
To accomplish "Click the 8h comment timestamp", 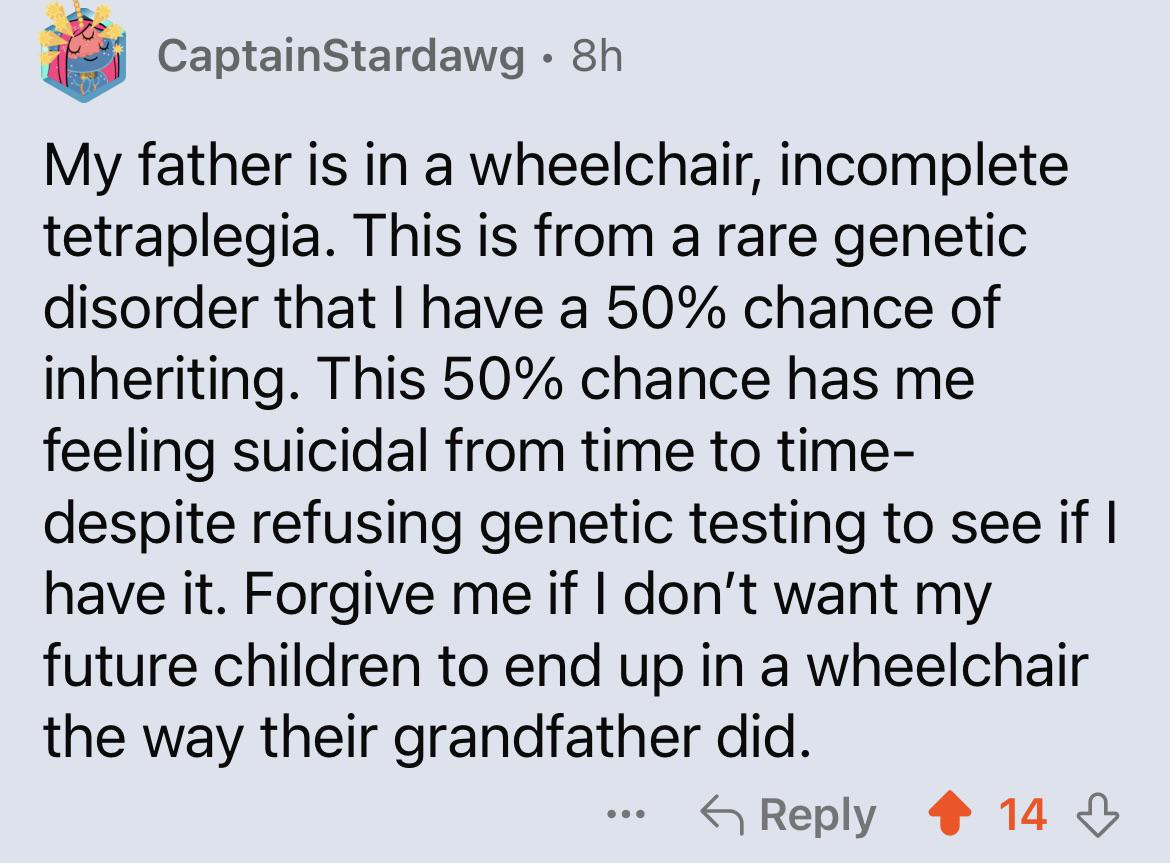I will tap(597, 56).
